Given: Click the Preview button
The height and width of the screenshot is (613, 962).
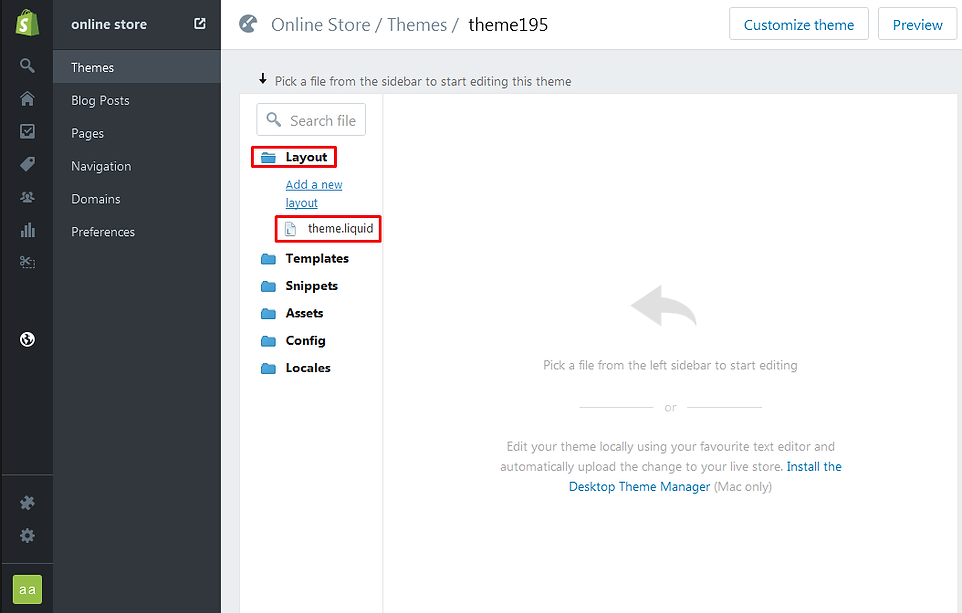Looking at the screenshot, I should click(917, 24).
